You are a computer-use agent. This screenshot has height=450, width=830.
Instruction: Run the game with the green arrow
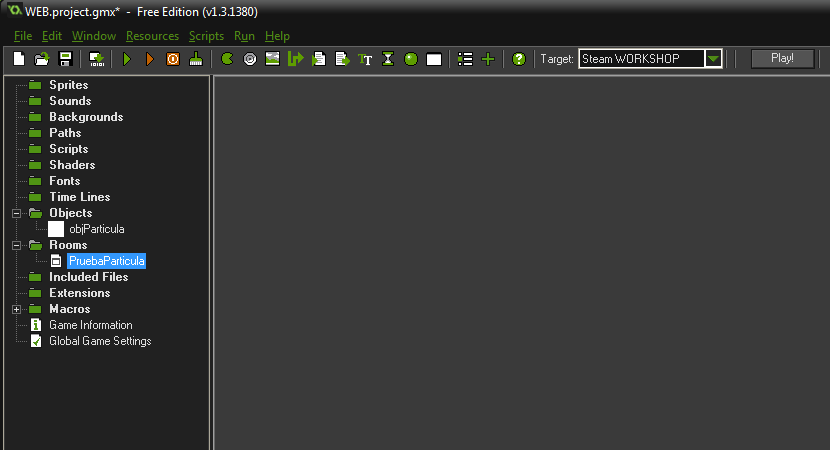(127, 59)
